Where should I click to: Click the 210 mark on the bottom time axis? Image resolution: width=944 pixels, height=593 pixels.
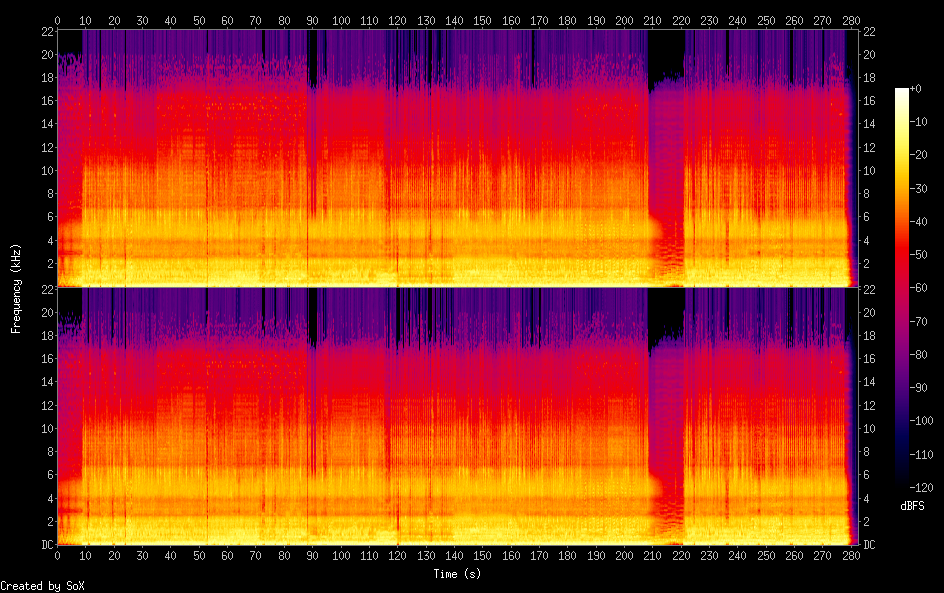tap(654, 556)
